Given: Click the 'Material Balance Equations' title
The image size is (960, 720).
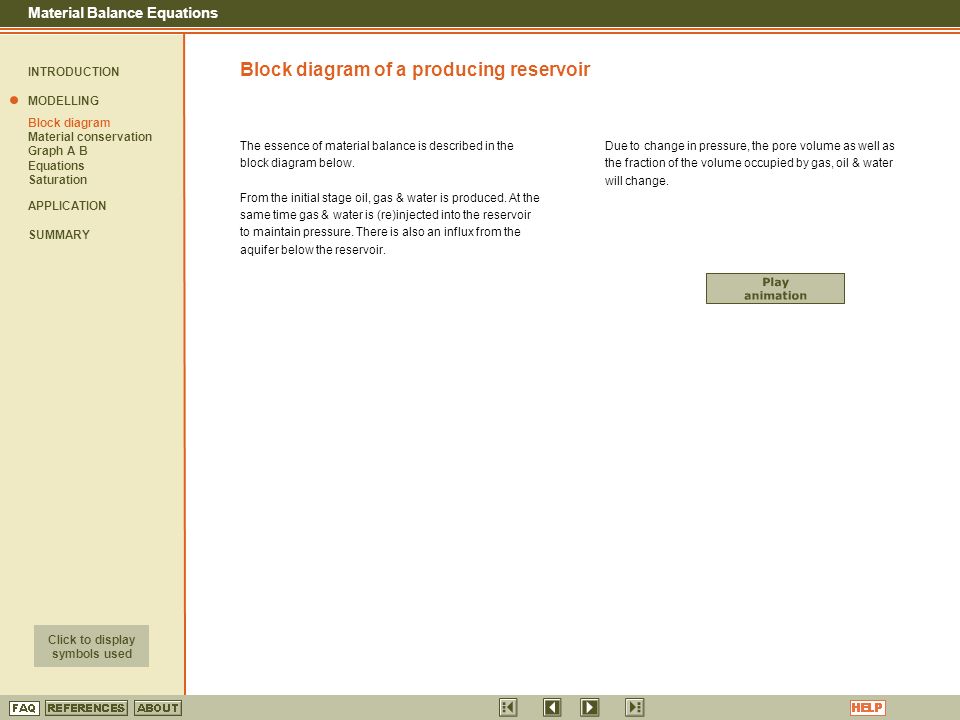Looking at the screenshot, I should click(122, 13).
